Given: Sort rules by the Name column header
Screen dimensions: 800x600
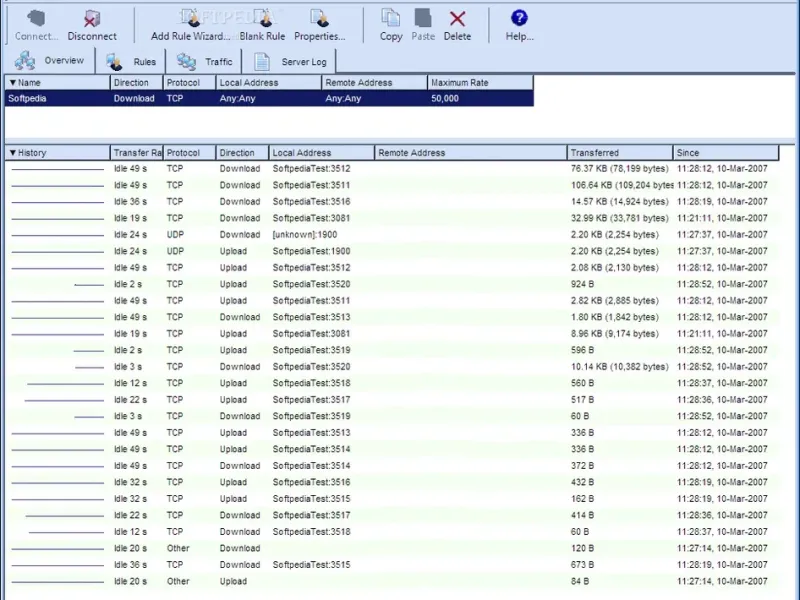Looking at the screenshot, I should click(57, 83).
